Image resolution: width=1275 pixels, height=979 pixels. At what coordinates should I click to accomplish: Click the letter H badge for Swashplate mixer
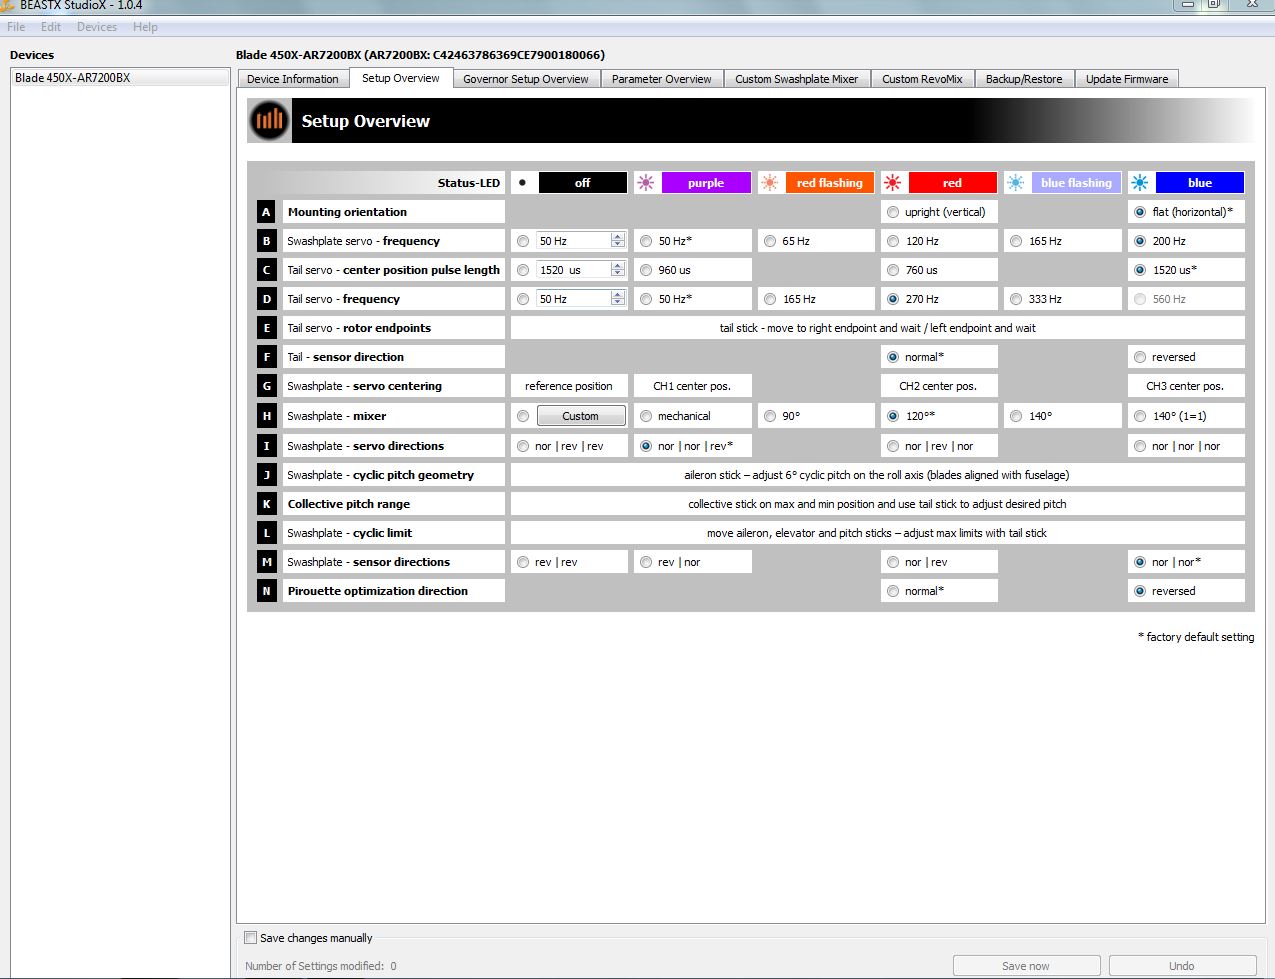266,416
